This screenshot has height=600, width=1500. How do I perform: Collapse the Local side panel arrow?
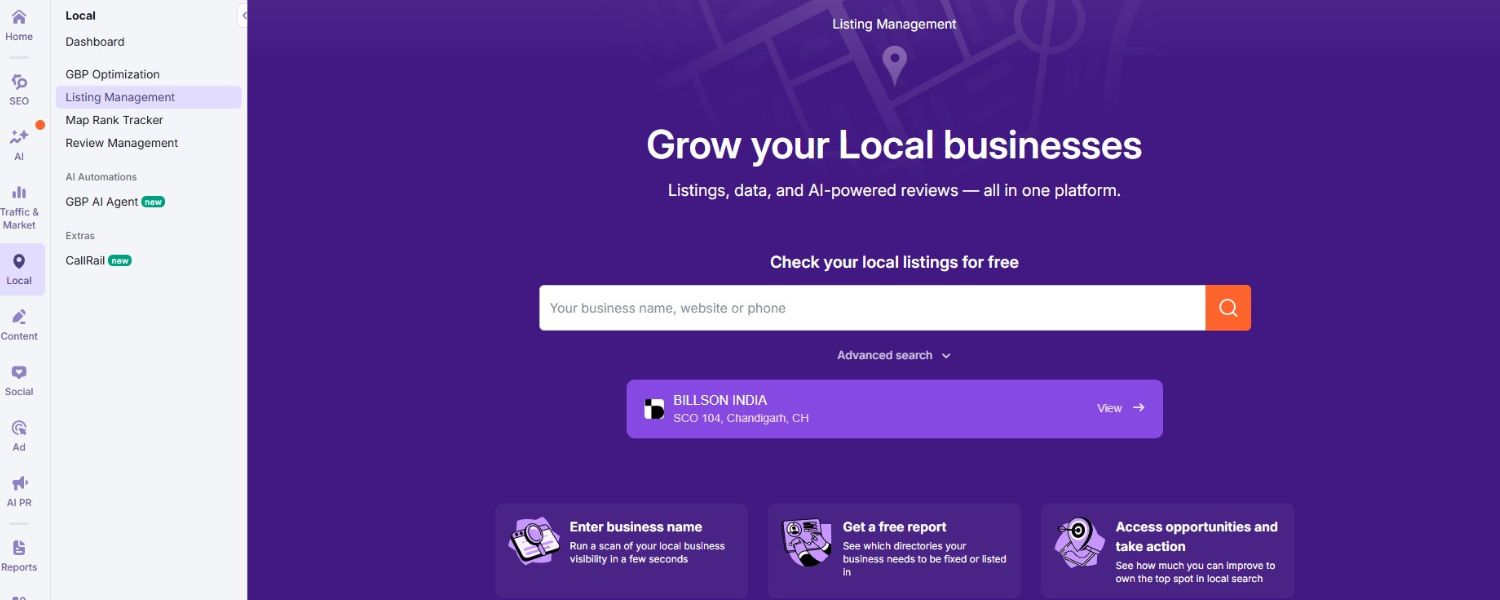click(243, 16)
